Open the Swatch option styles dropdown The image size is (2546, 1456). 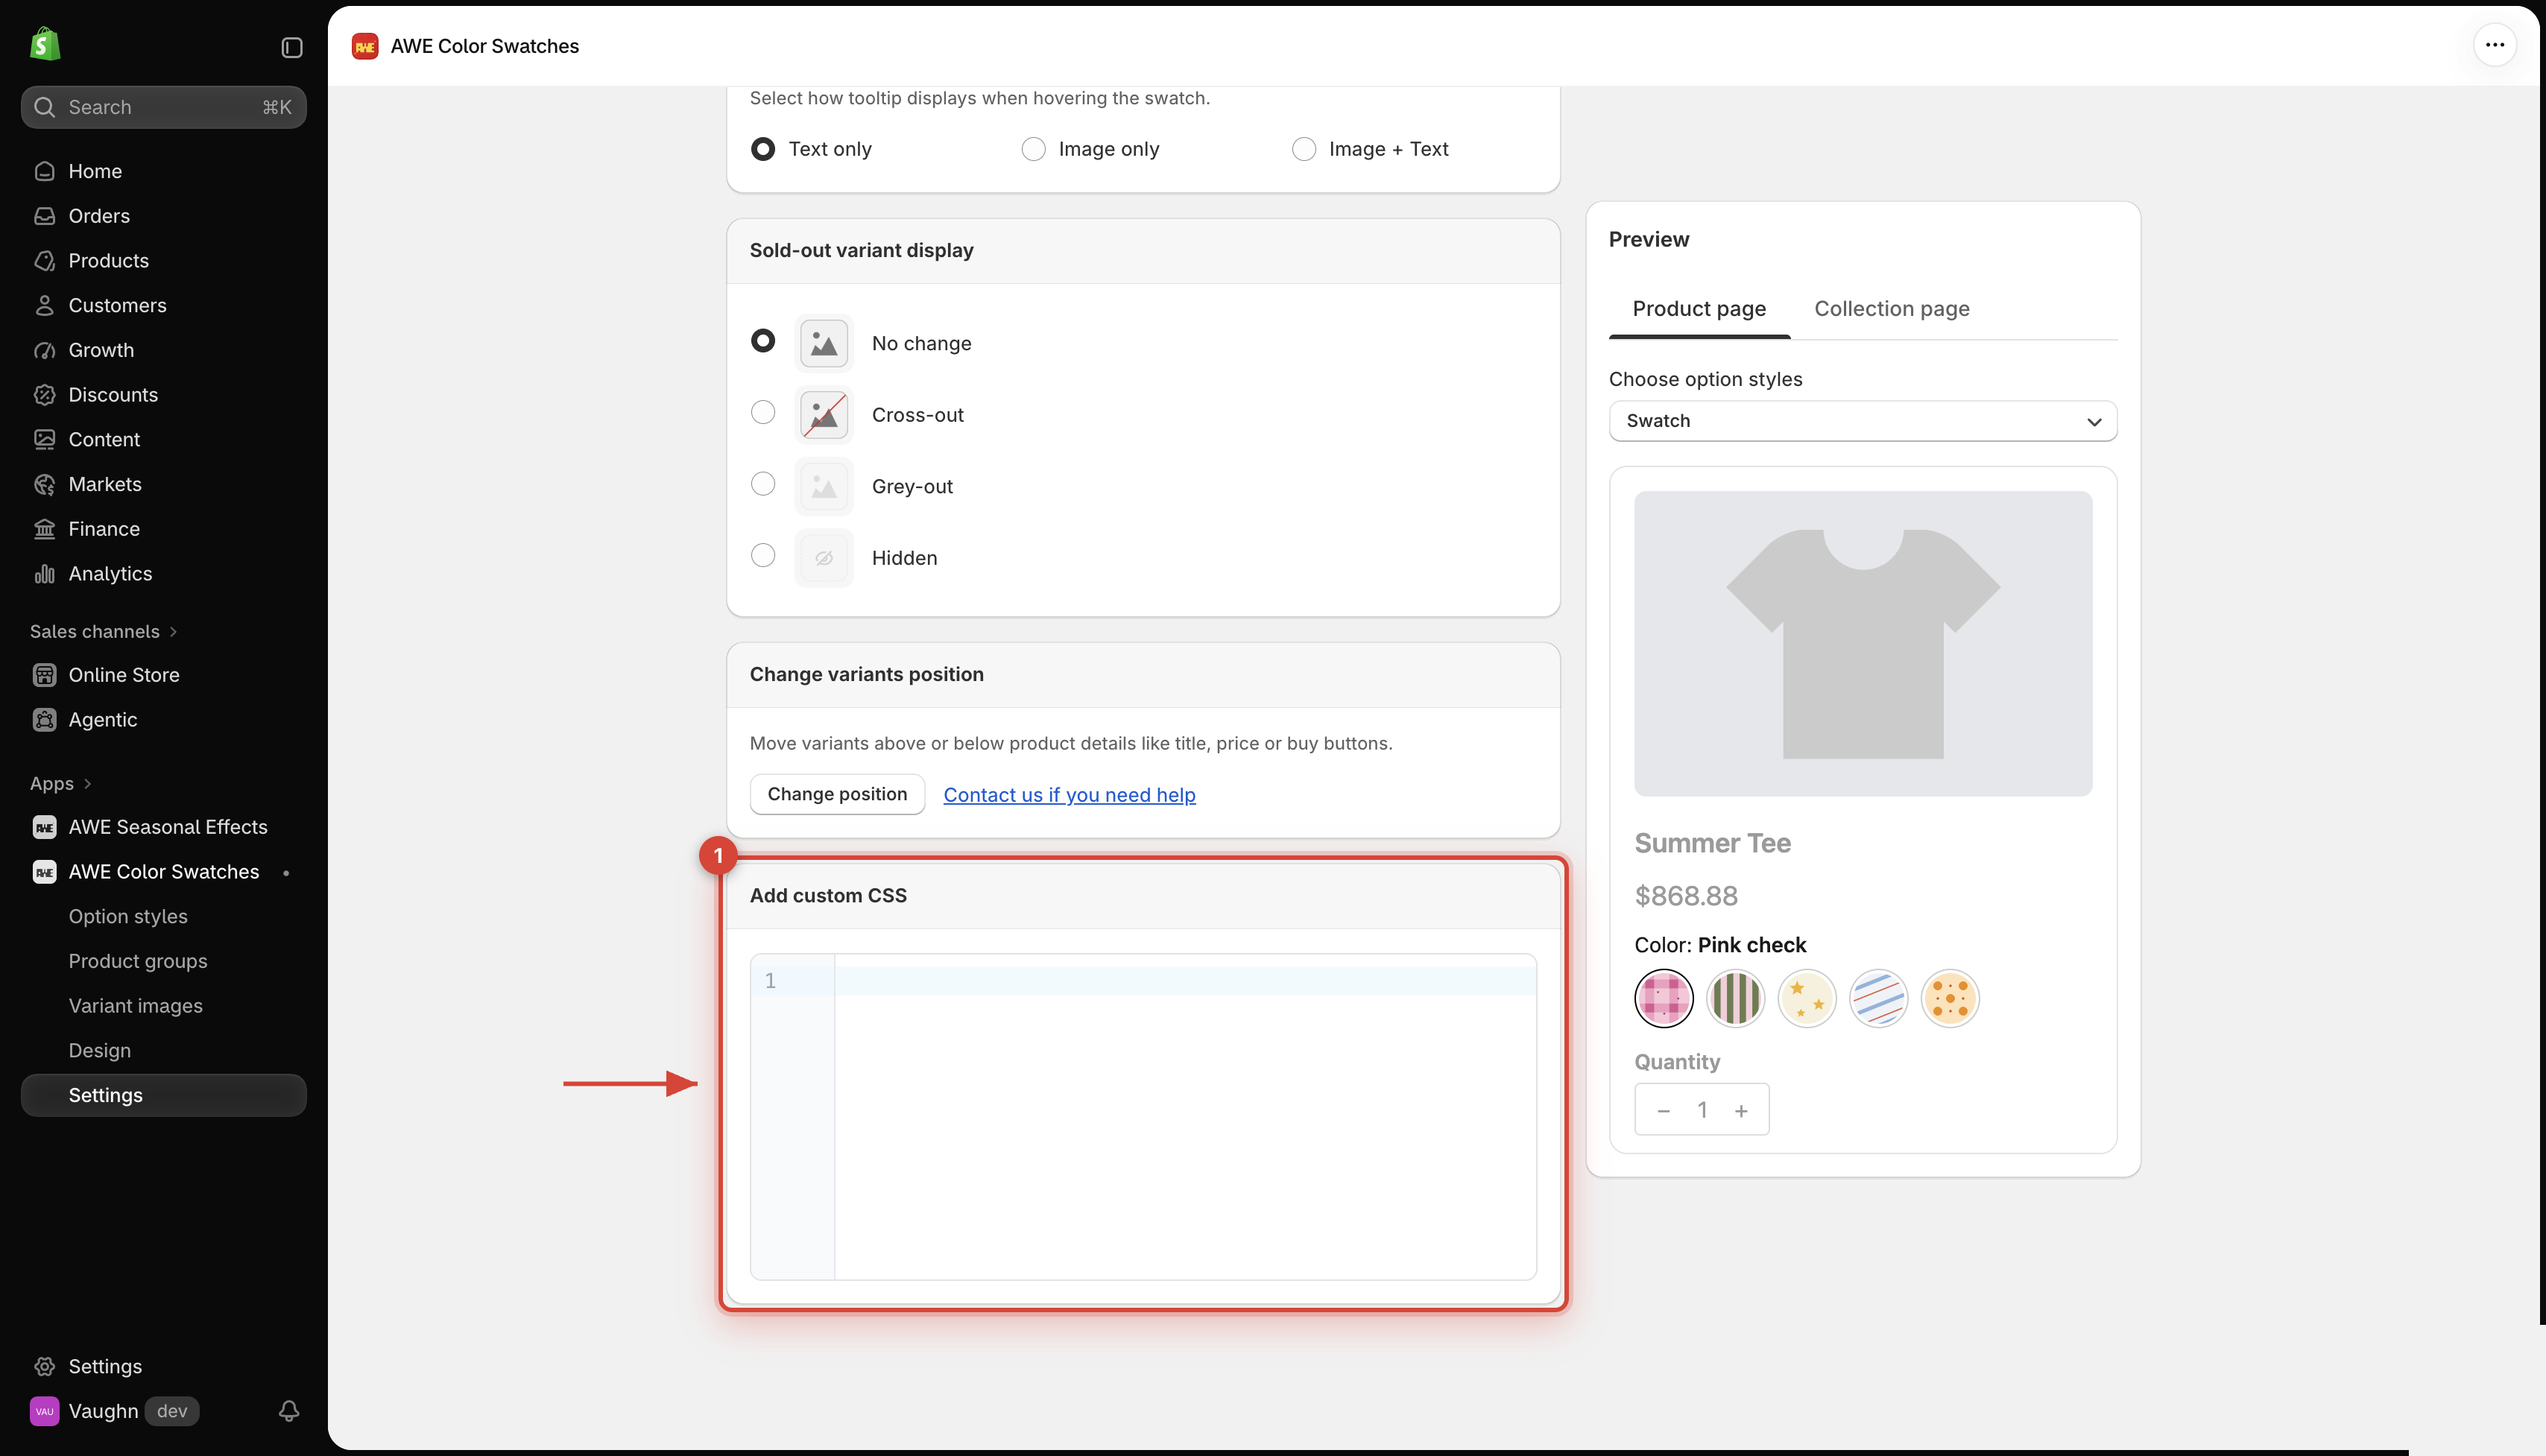(1862, 421)
